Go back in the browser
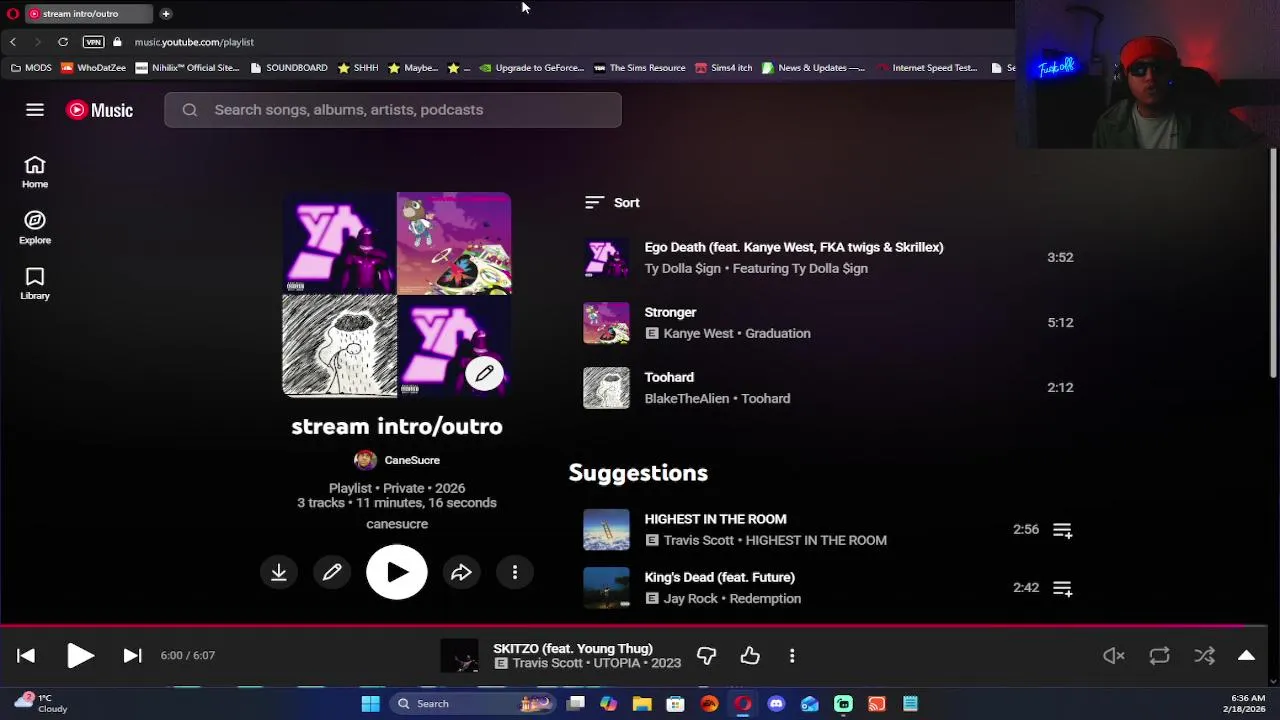The width and height of the screenshot is (1280, 720). tap(13, 42)
